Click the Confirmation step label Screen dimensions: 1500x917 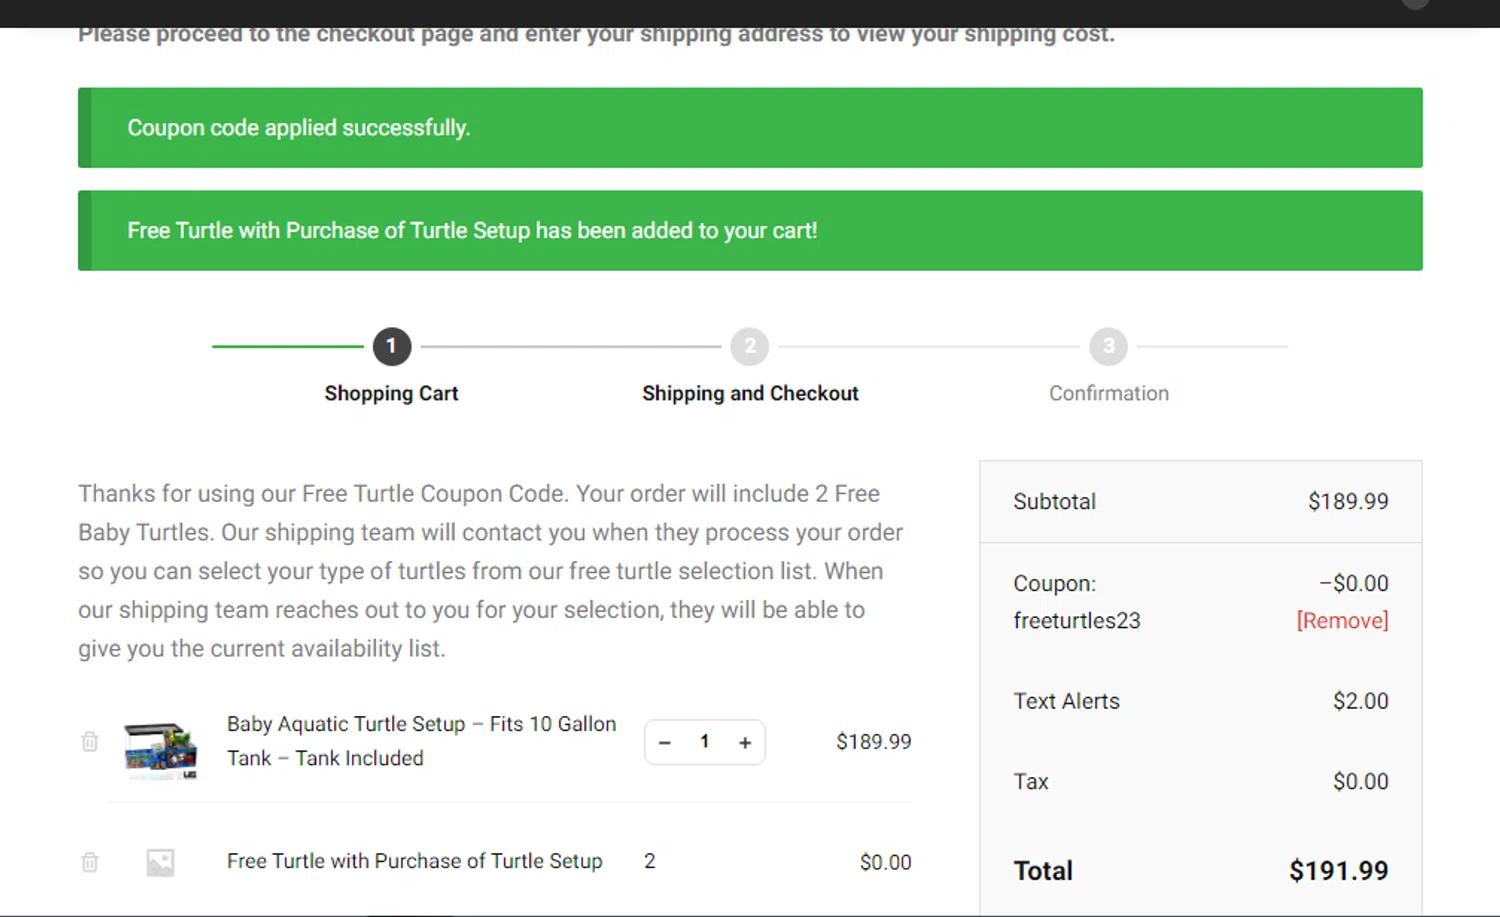(1108, 394)
